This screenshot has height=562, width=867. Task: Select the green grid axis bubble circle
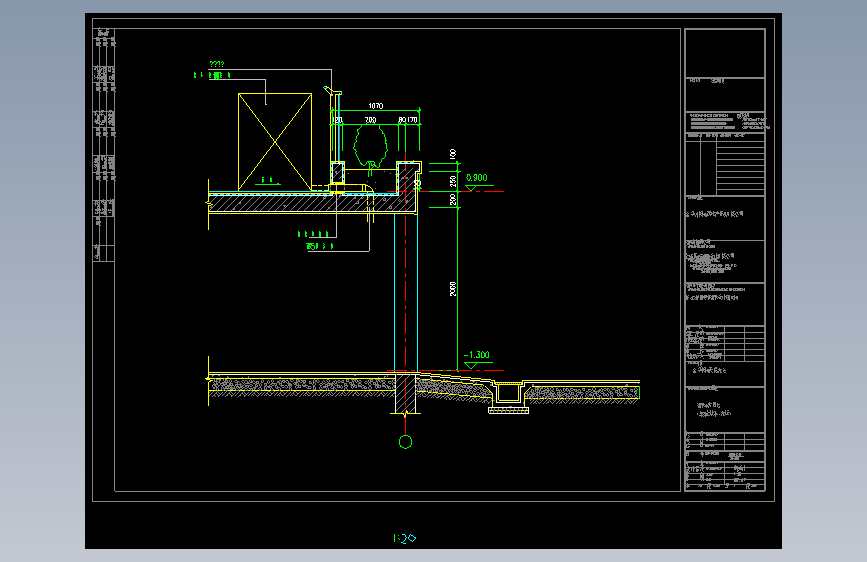tap(405, 442)
